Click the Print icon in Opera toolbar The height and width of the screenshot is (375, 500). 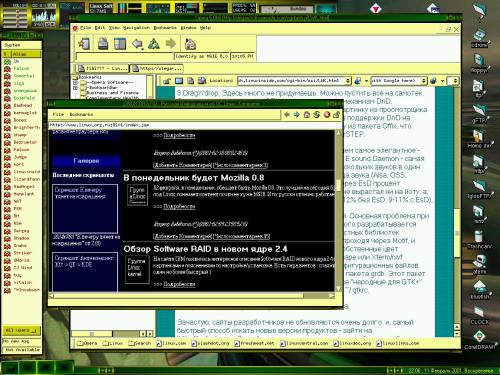103,43
